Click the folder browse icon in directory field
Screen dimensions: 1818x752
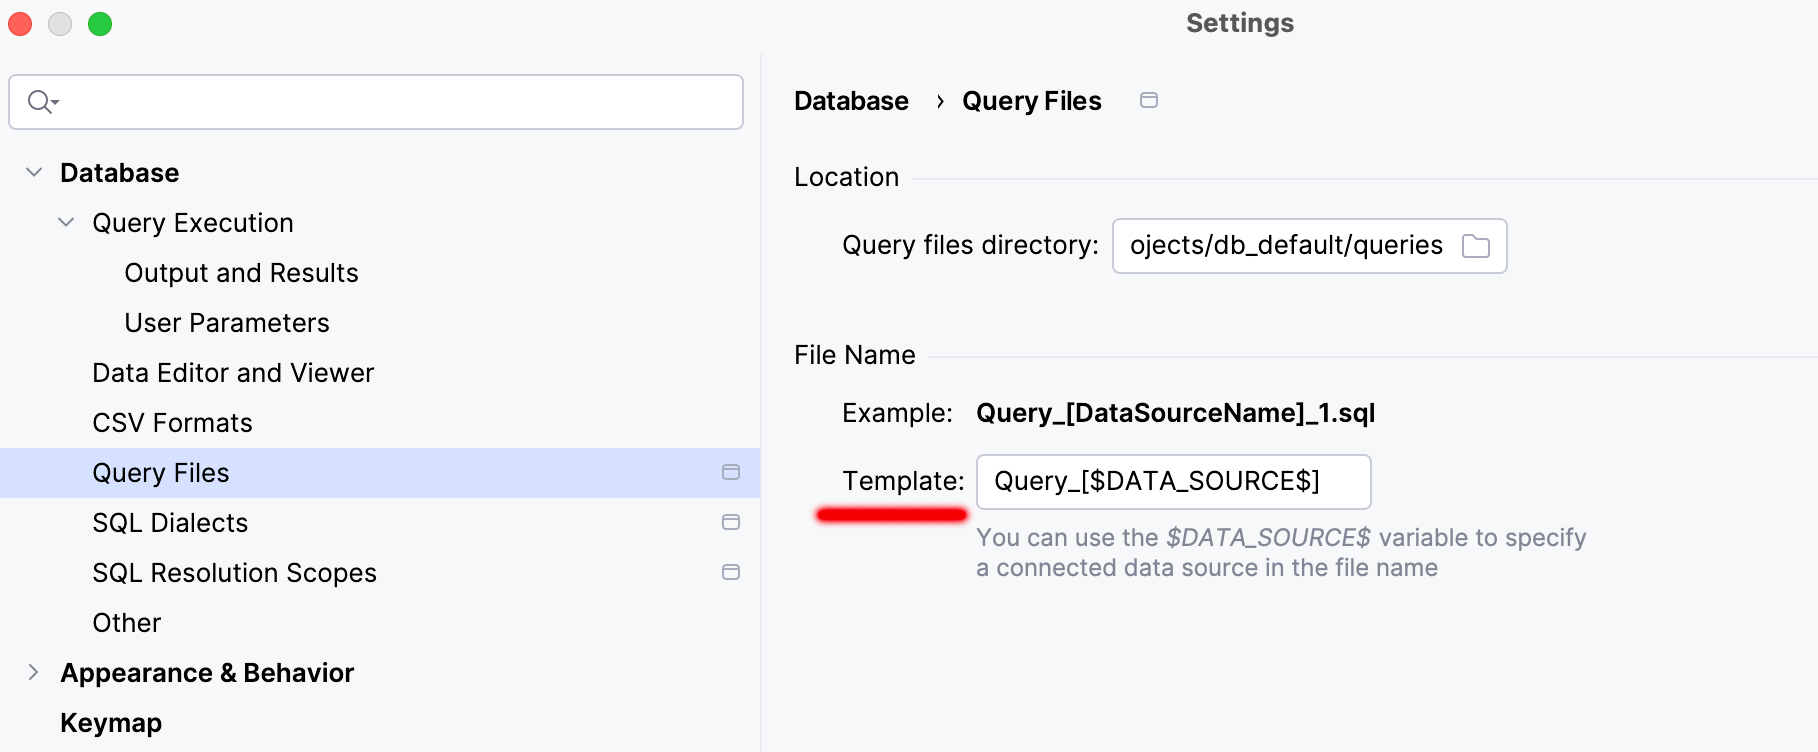(1475, 246)
